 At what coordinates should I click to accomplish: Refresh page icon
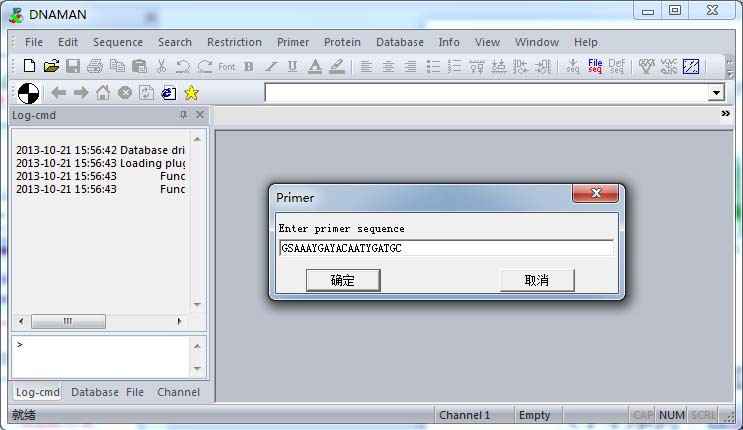[x=146, y=92]
